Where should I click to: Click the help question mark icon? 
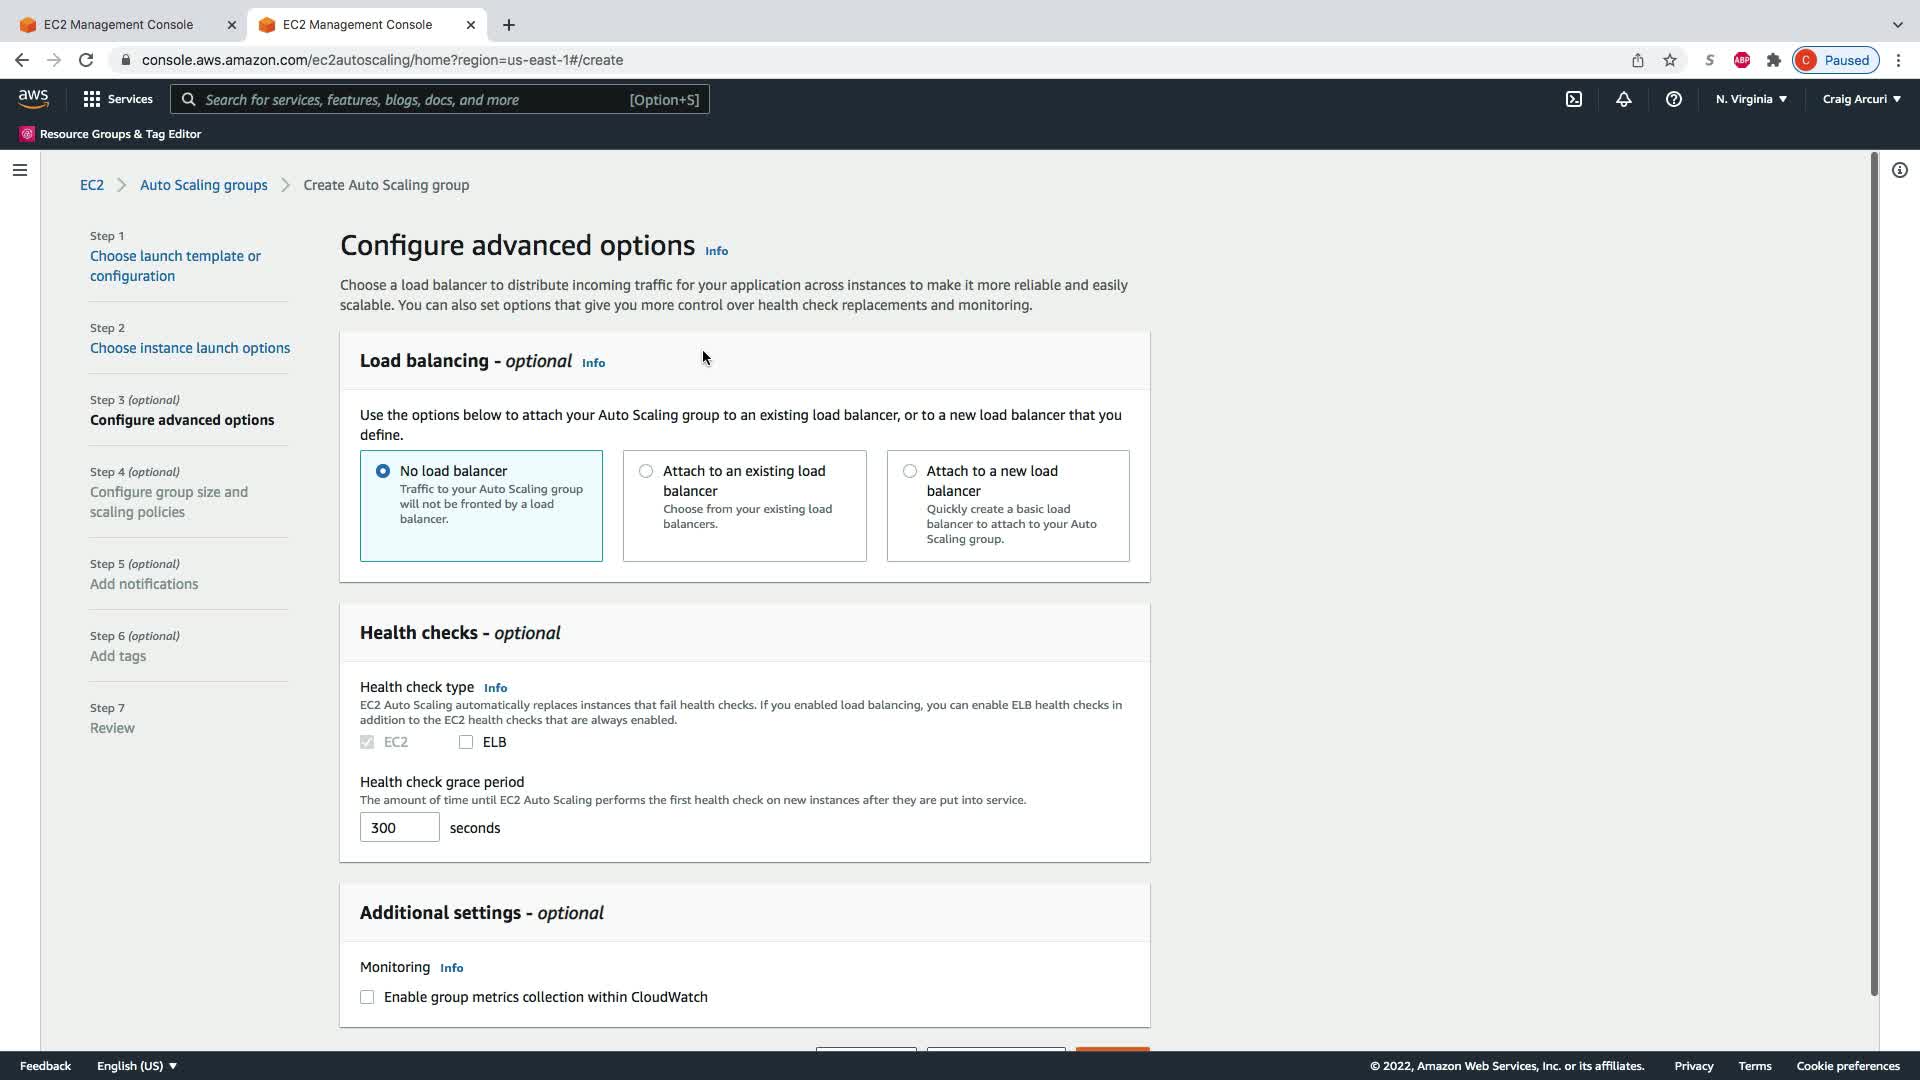tap(1673, 99)
